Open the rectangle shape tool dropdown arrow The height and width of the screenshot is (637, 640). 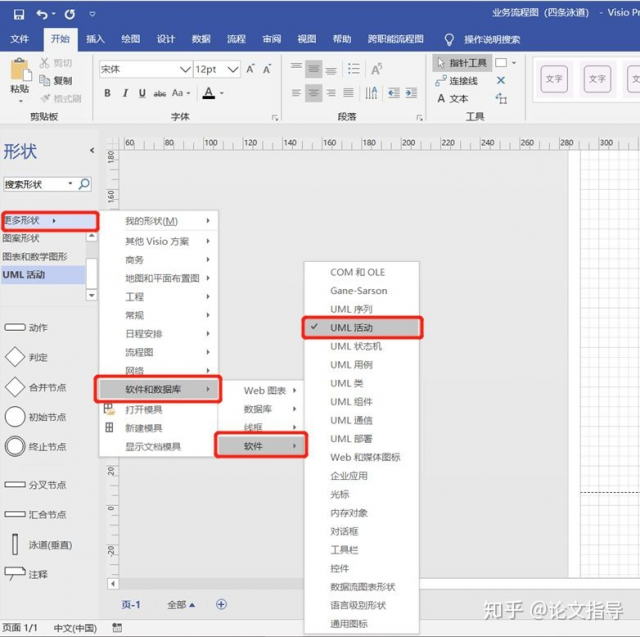[514, 63]
